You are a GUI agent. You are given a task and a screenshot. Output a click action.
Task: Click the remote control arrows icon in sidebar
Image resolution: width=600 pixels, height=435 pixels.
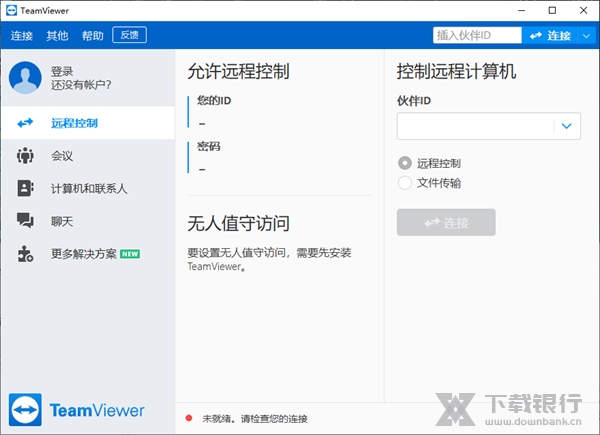point(25,123)
